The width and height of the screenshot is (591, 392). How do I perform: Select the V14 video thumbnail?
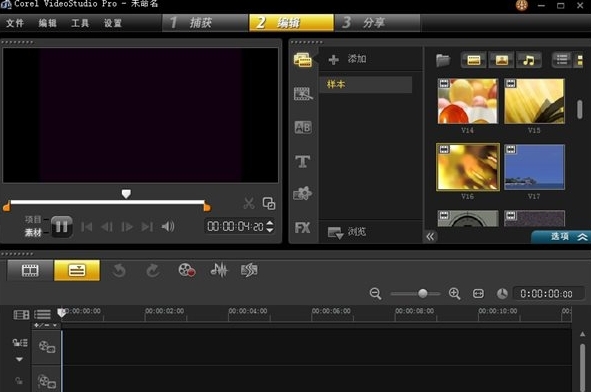(x=468, y=101)
